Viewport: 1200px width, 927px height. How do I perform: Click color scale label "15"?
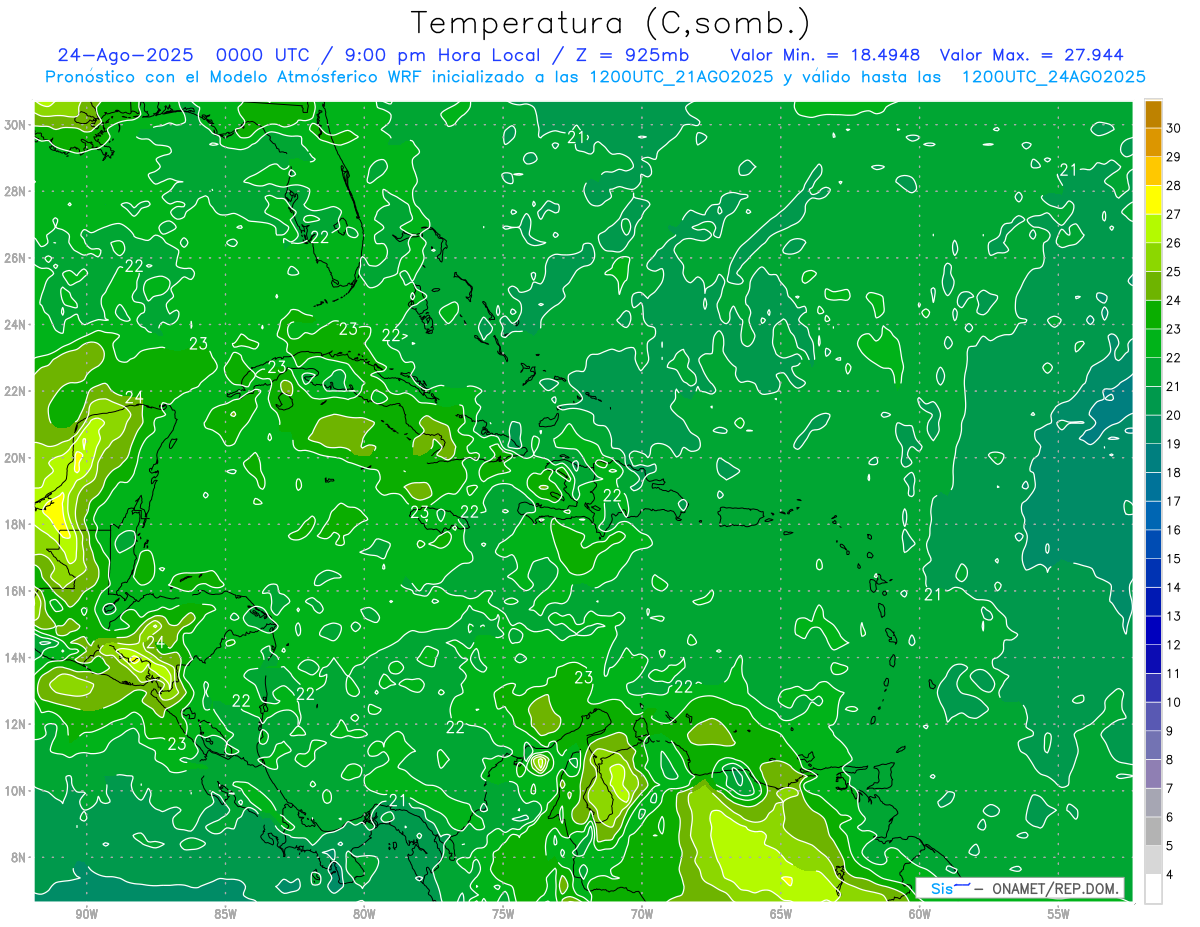point(1174,559)
